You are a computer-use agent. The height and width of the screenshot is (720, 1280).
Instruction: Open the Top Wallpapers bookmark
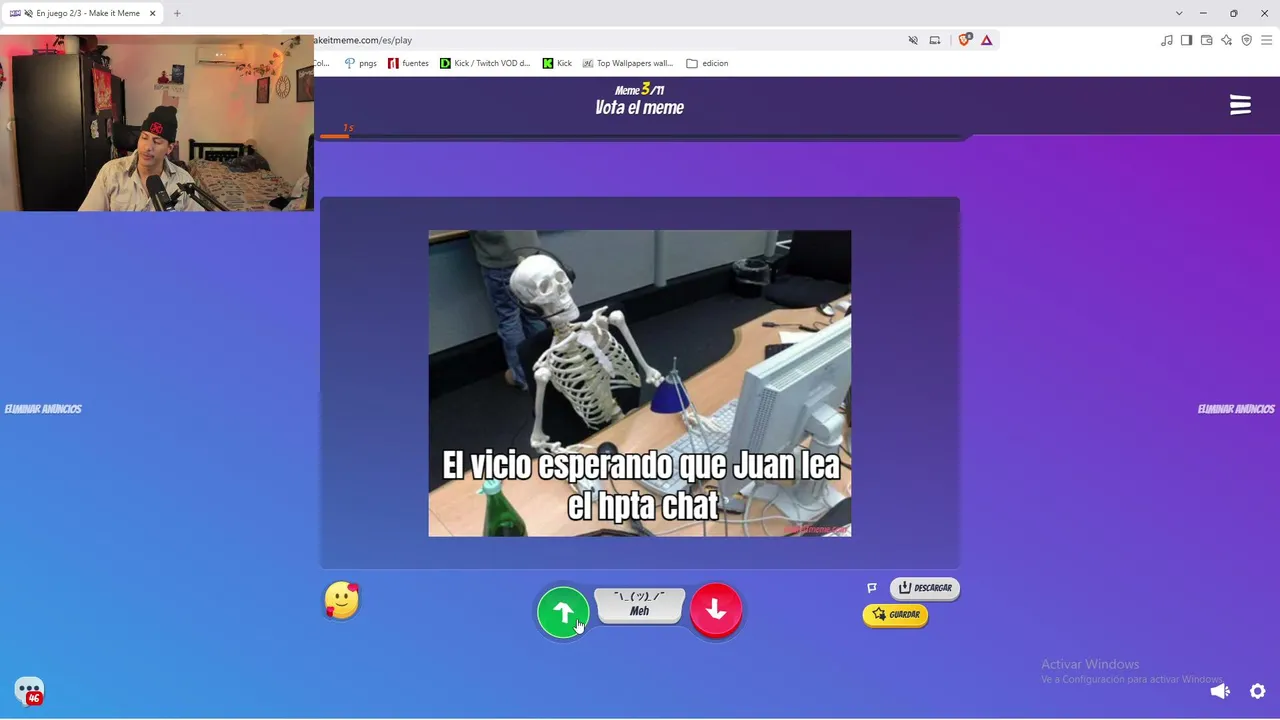point(628,63)
